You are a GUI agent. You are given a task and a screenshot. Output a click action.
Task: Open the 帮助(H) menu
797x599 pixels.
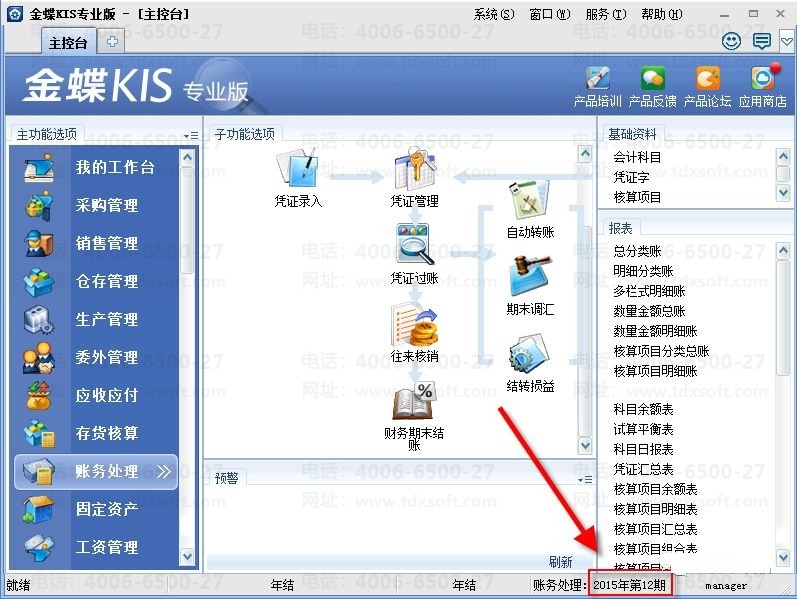coord(661,14)
